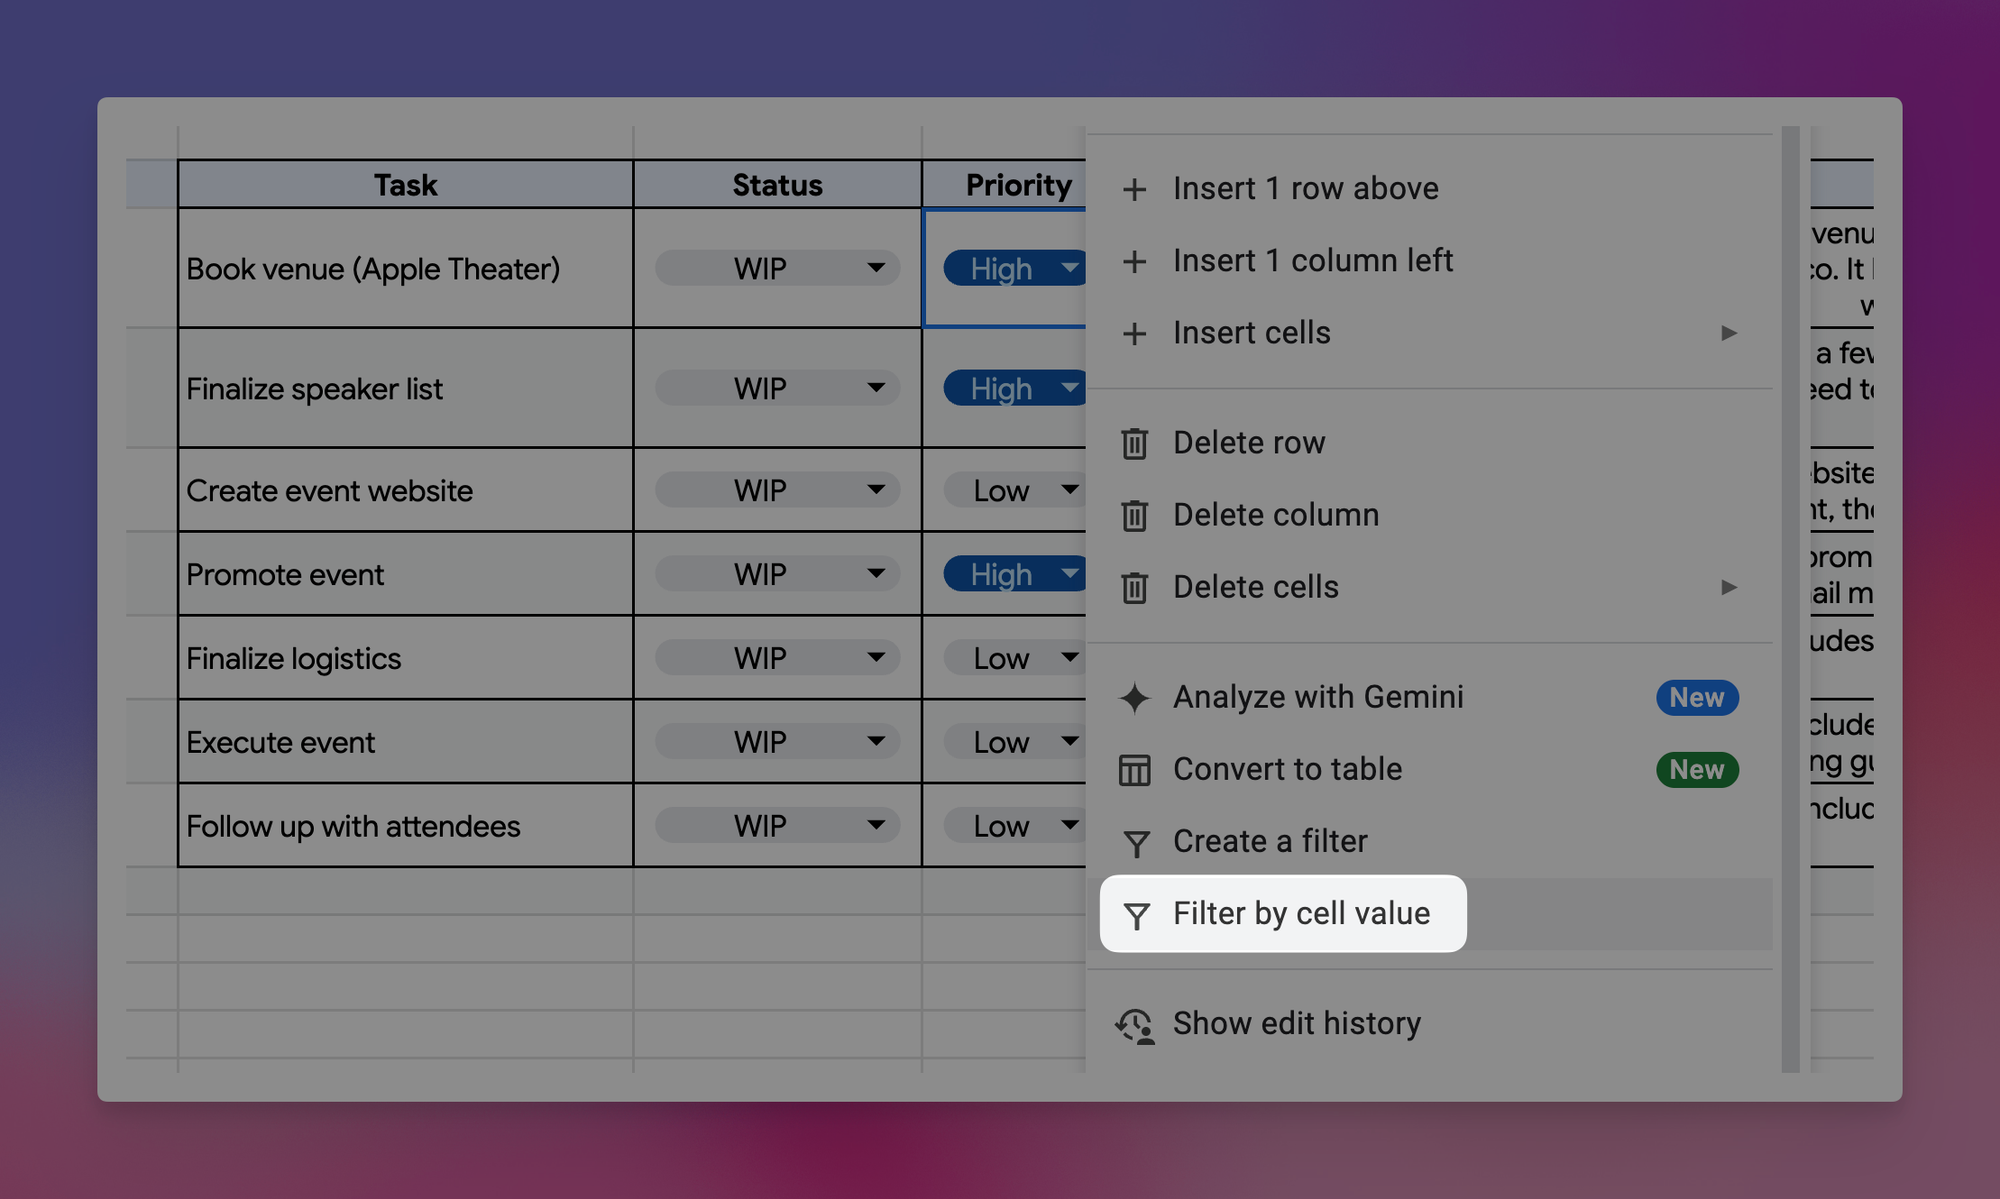2000x1199 pixels.
Task: Click the table icon for Convert to table
Action: point(1134,770)
